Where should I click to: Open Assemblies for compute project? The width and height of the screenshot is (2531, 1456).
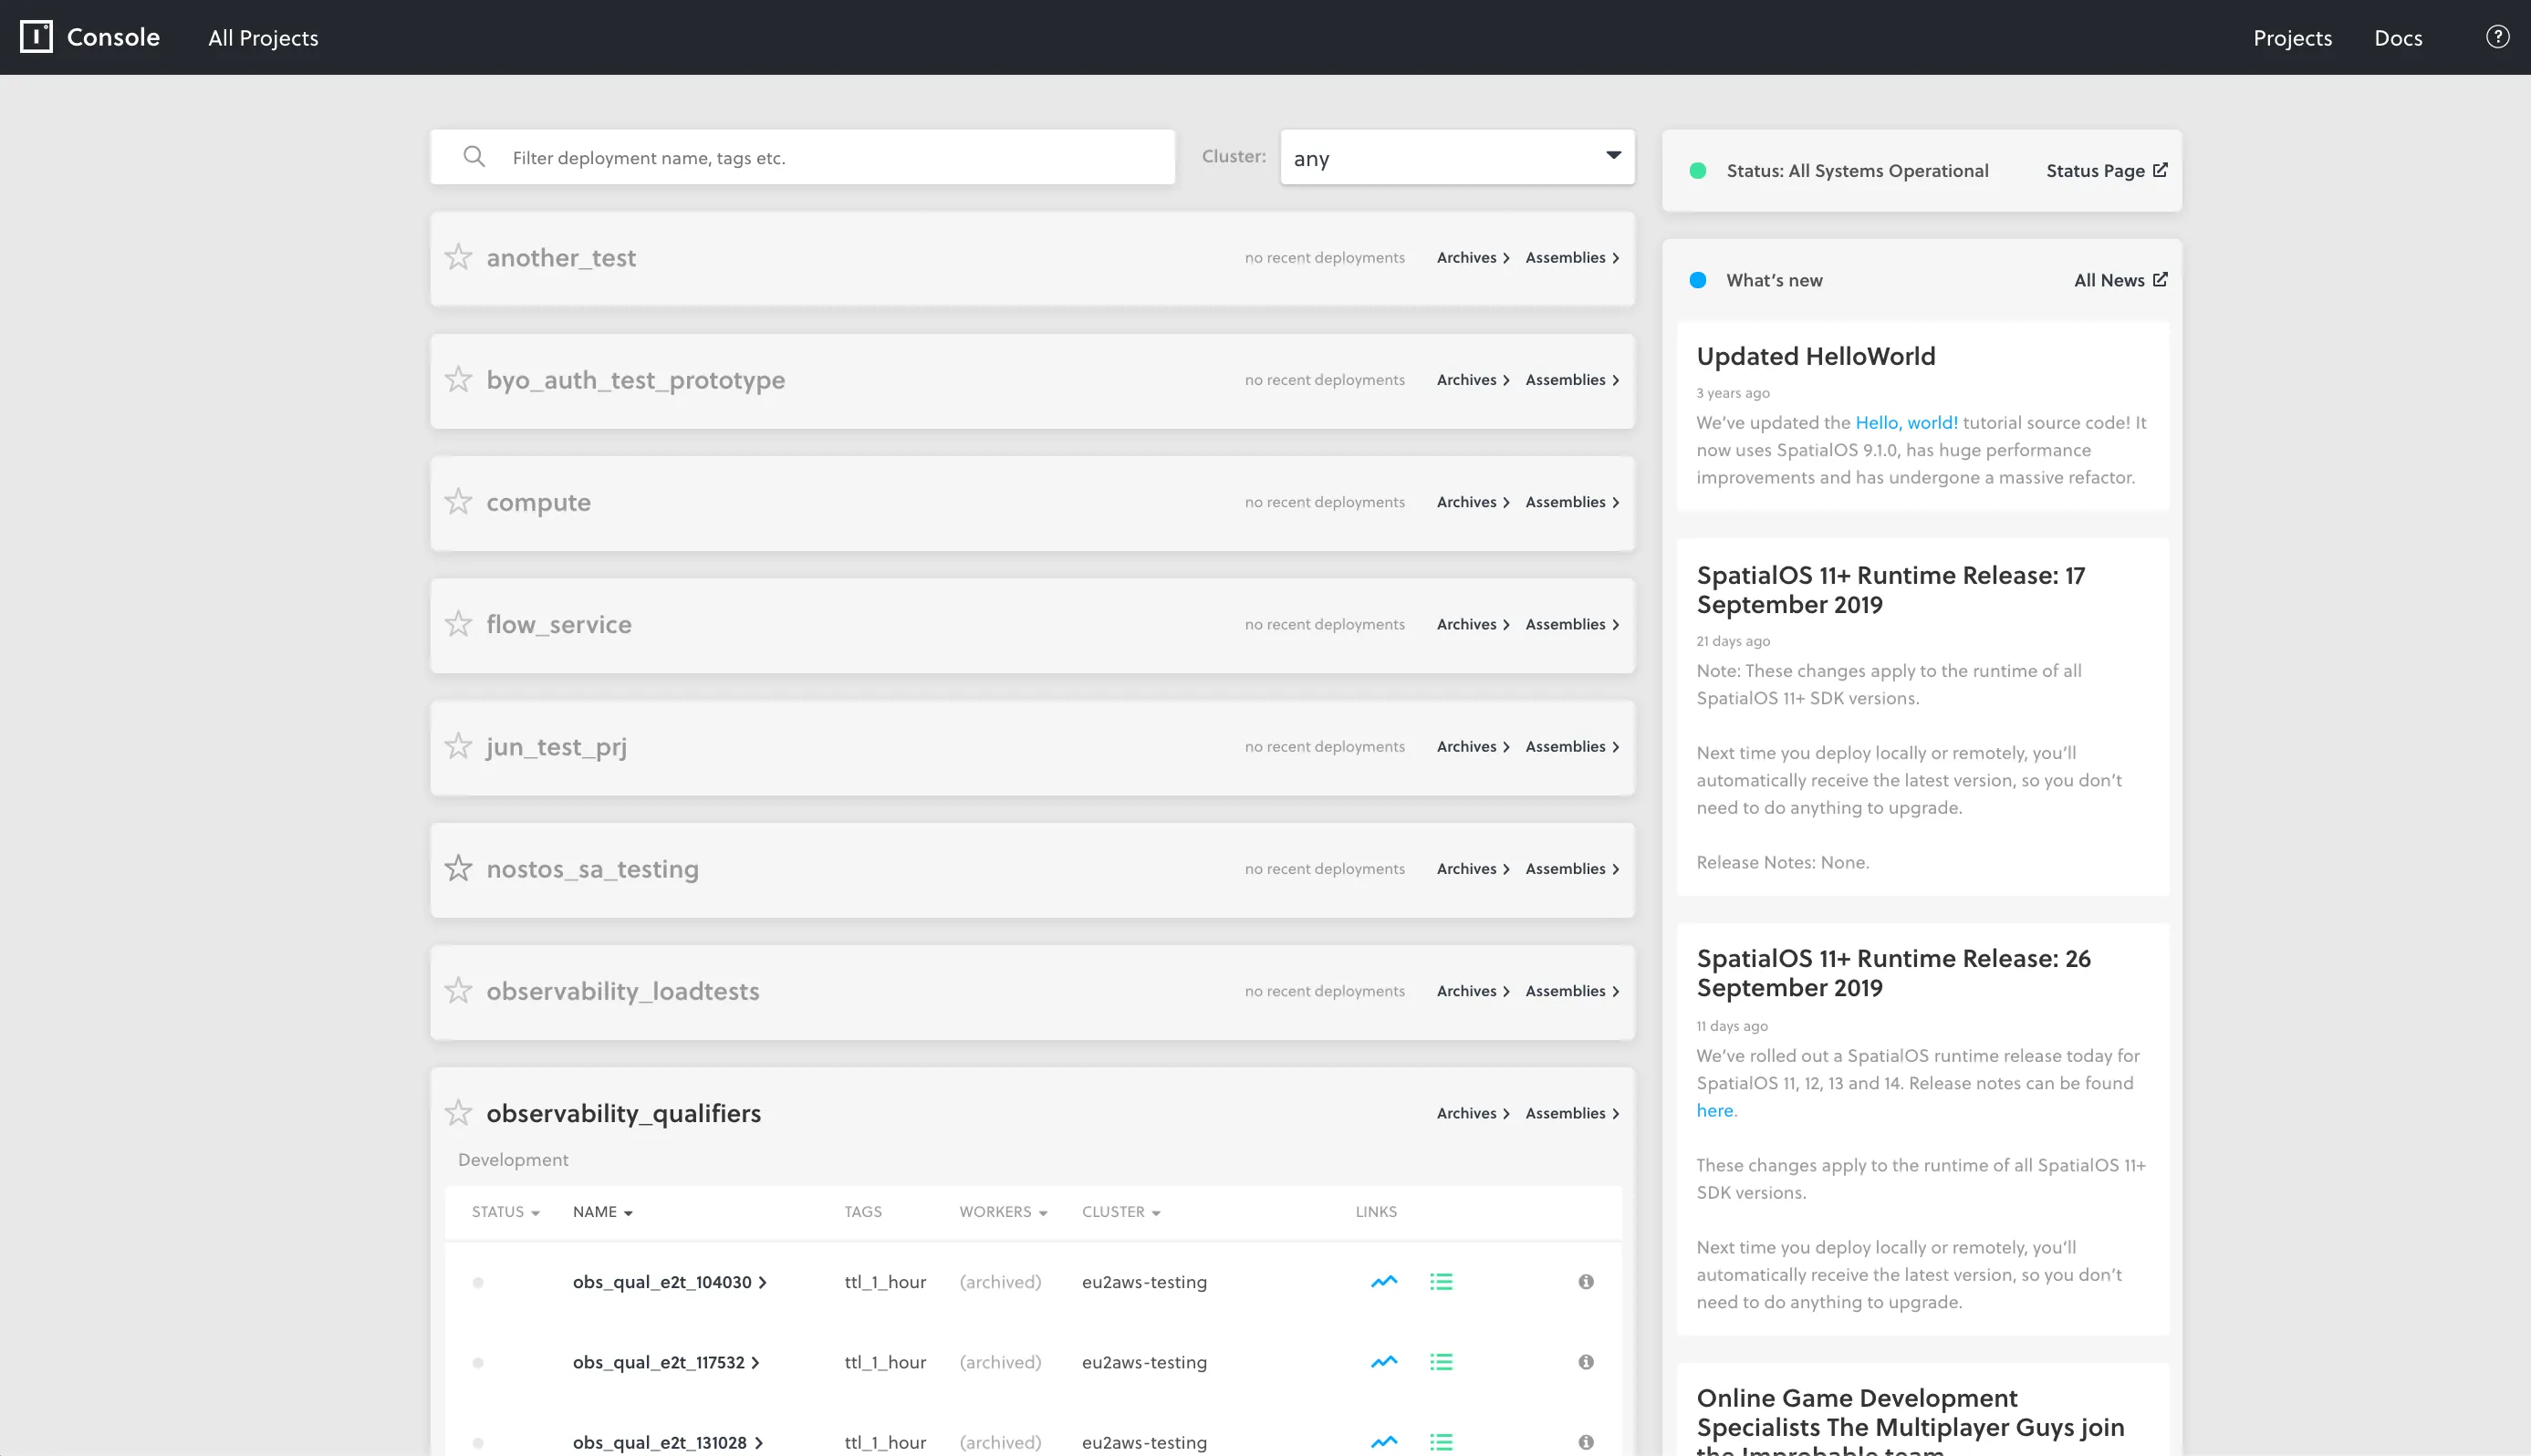click(1572, 502)
